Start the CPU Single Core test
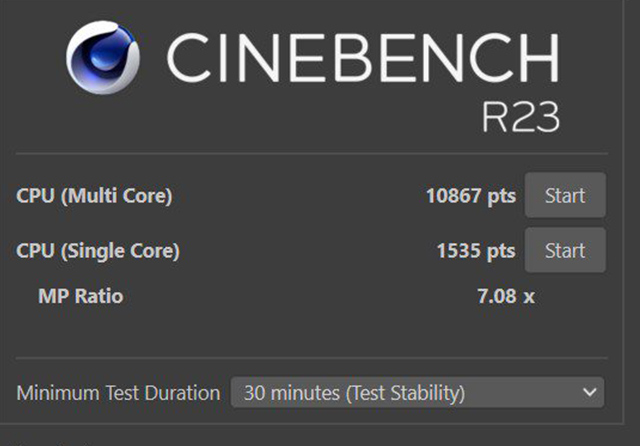Image resolution: width=640 pixels, height=446 pixels. (x=565, y=250)
